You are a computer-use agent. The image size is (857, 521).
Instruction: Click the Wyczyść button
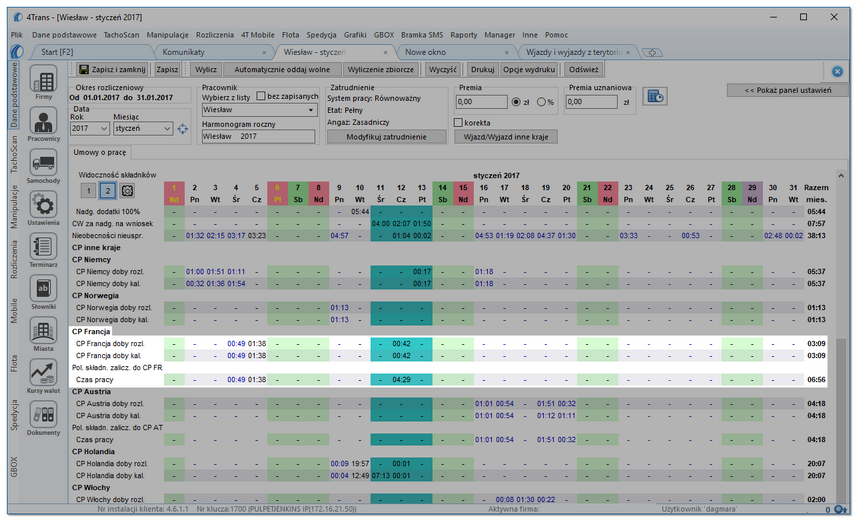point(443,70)
